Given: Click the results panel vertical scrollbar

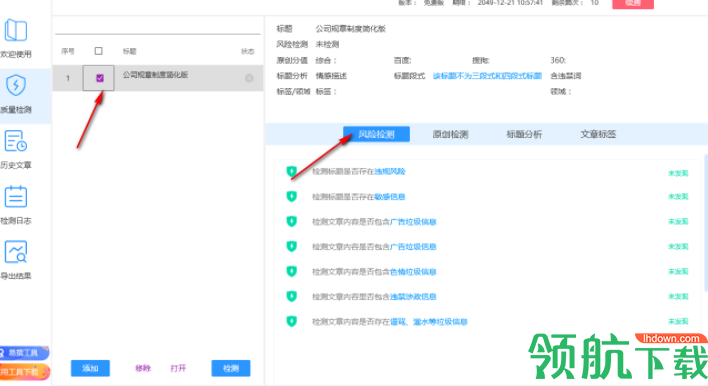Looking at the screenshot, I should [706, 223].
